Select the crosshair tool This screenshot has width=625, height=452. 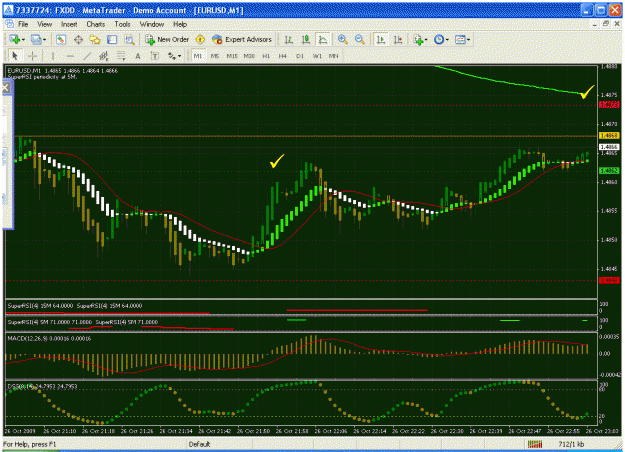tap(33, 56)
